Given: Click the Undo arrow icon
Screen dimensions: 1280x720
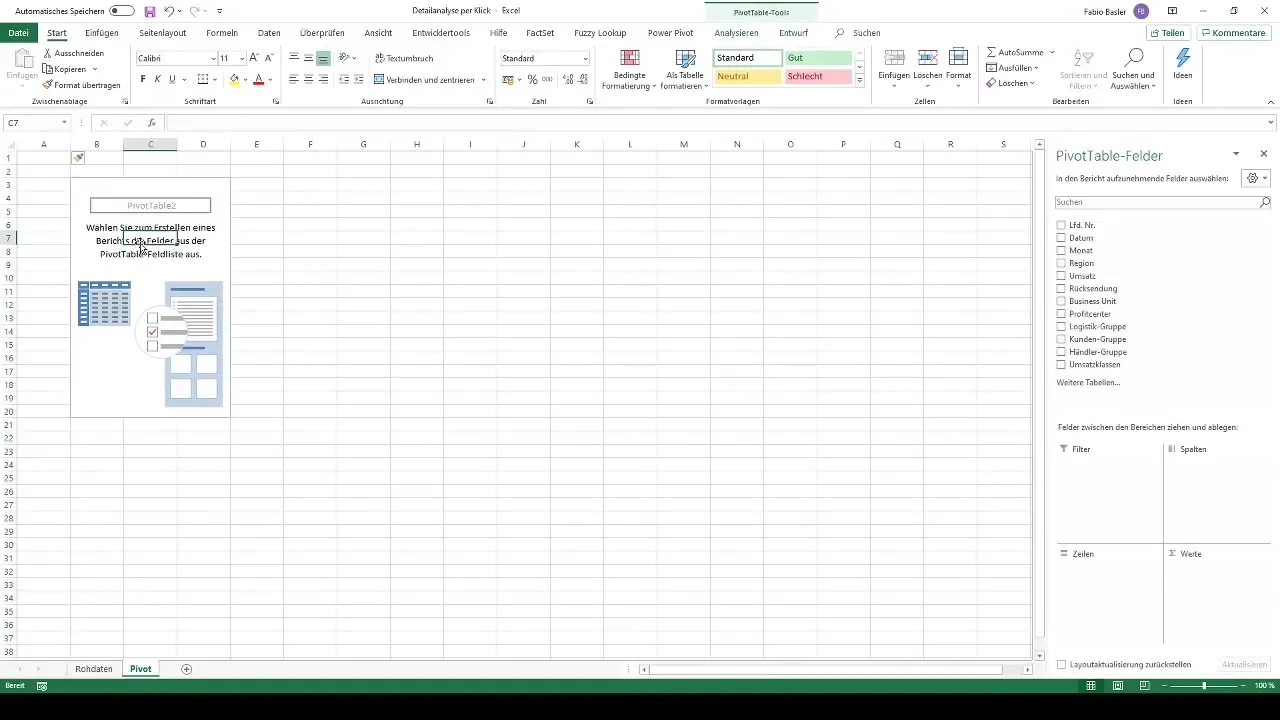Looking at the screenshot, I should pyautogui.click(x=169, y=11).
